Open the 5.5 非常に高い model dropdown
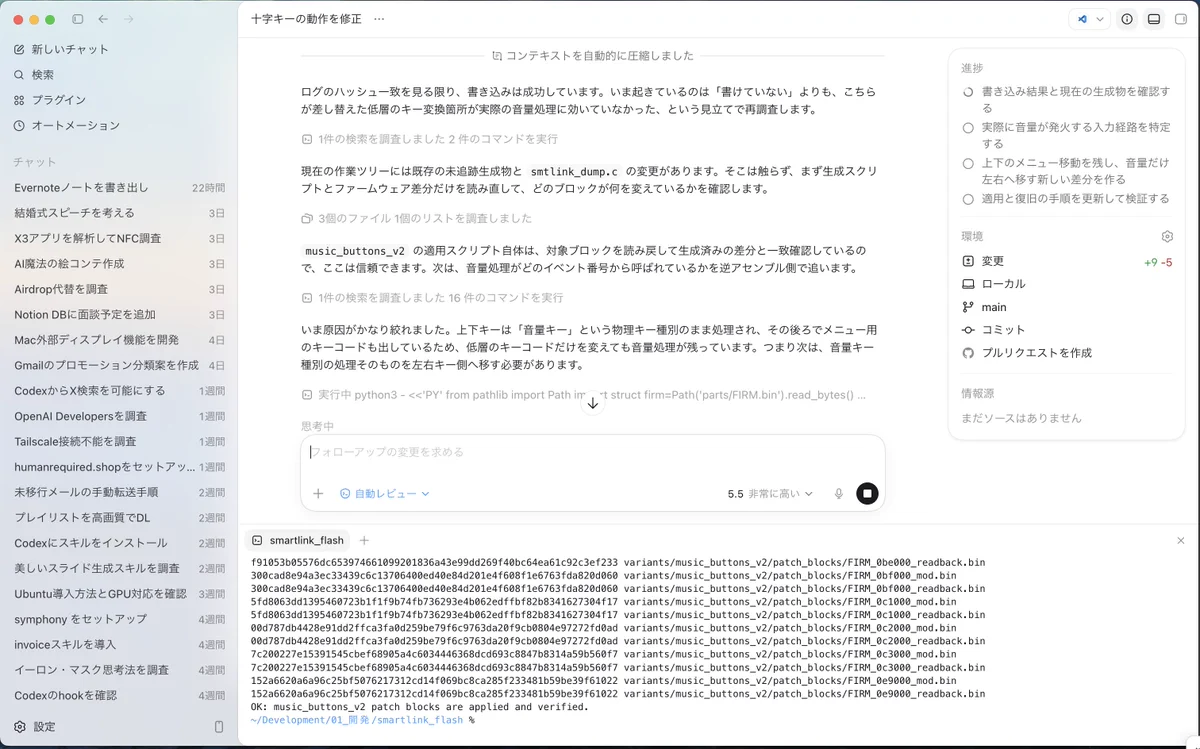Screen dimensions: 1200x749 tap(770, 494)
